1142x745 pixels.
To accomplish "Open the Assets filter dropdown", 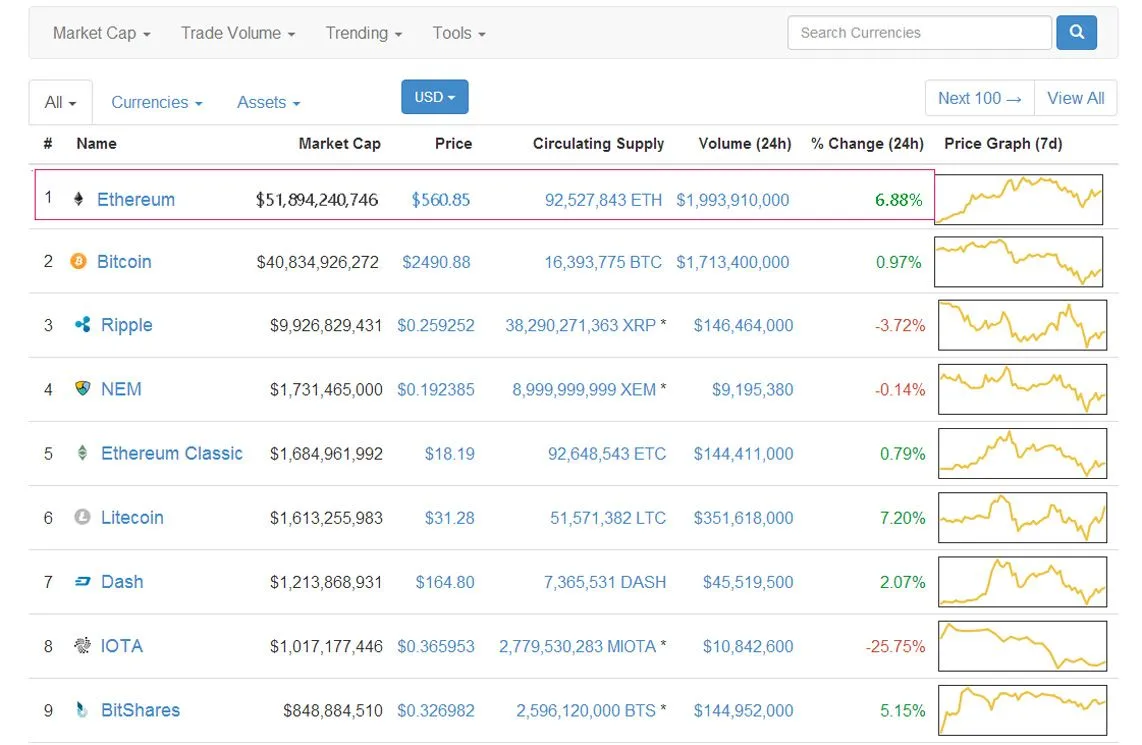I will pos(268,103).
